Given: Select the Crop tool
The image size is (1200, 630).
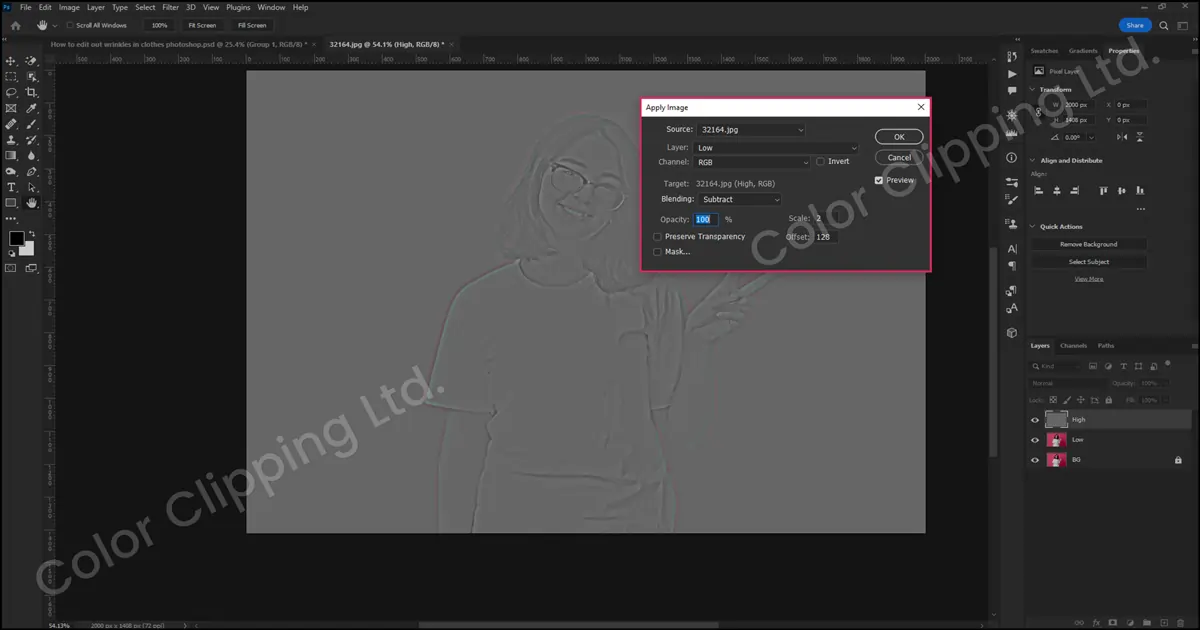Looking at the screenshot, I should coord(31,92).
